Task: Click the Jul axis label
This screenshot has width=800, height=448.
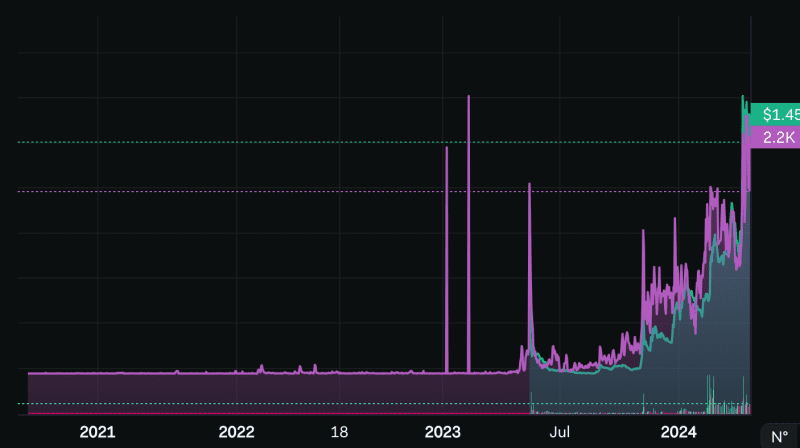Action: [x=559, y=432]
